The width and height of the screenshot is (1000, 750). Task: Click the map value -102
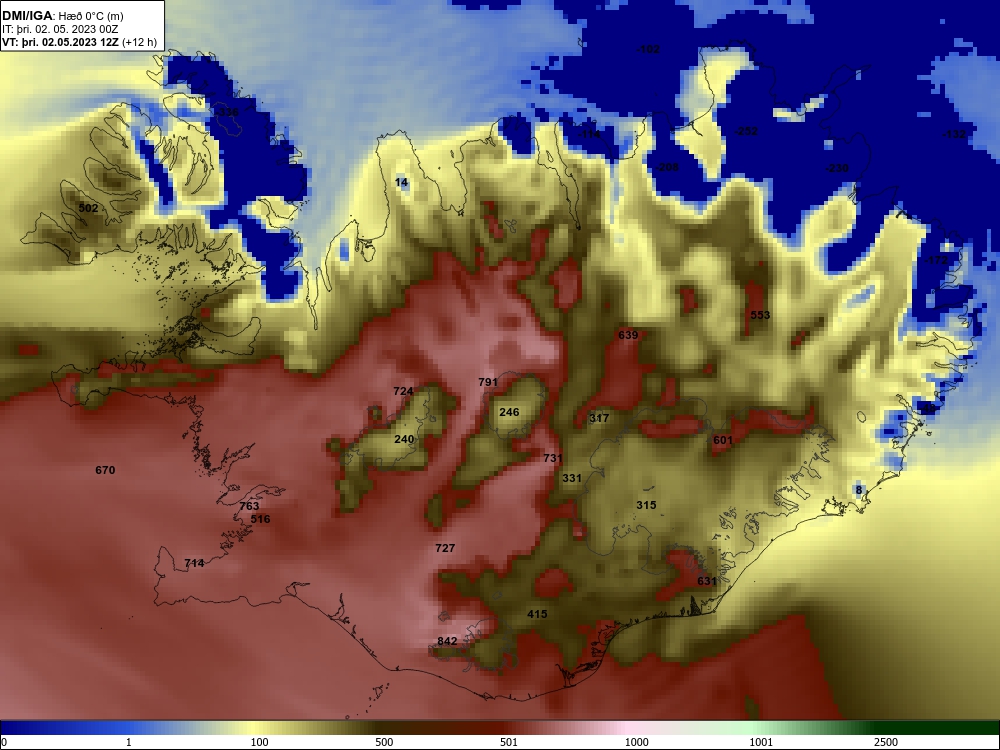648,49
